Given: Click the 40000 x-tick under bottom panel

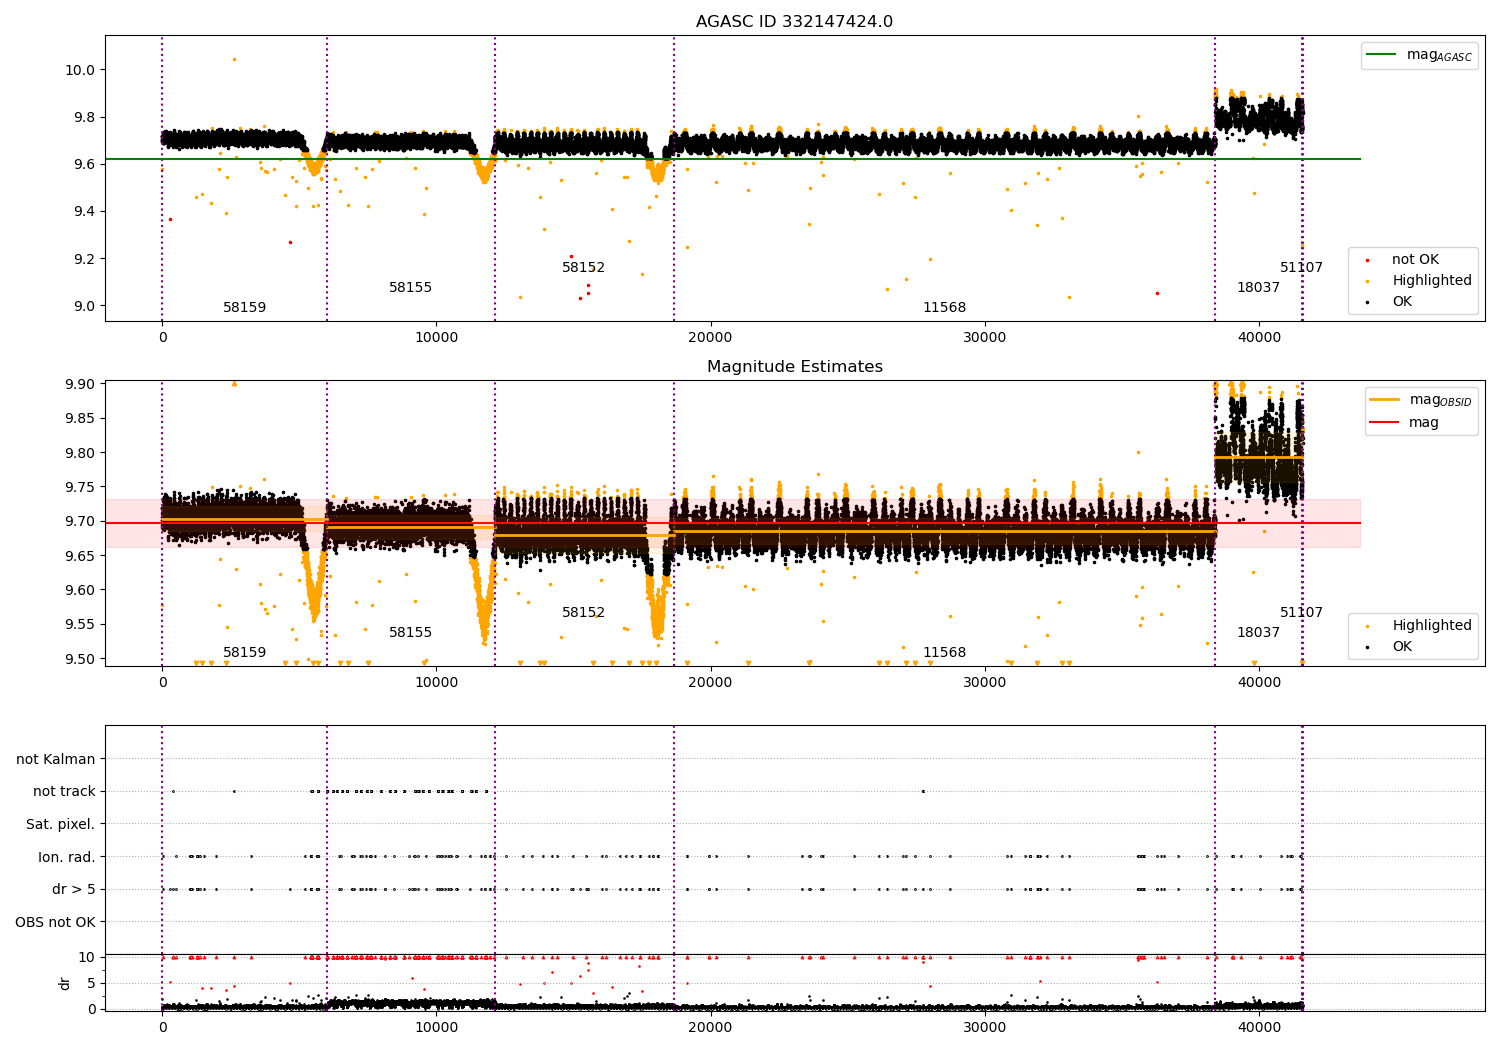Looking at the screenshot, I should point(1259,1028).
